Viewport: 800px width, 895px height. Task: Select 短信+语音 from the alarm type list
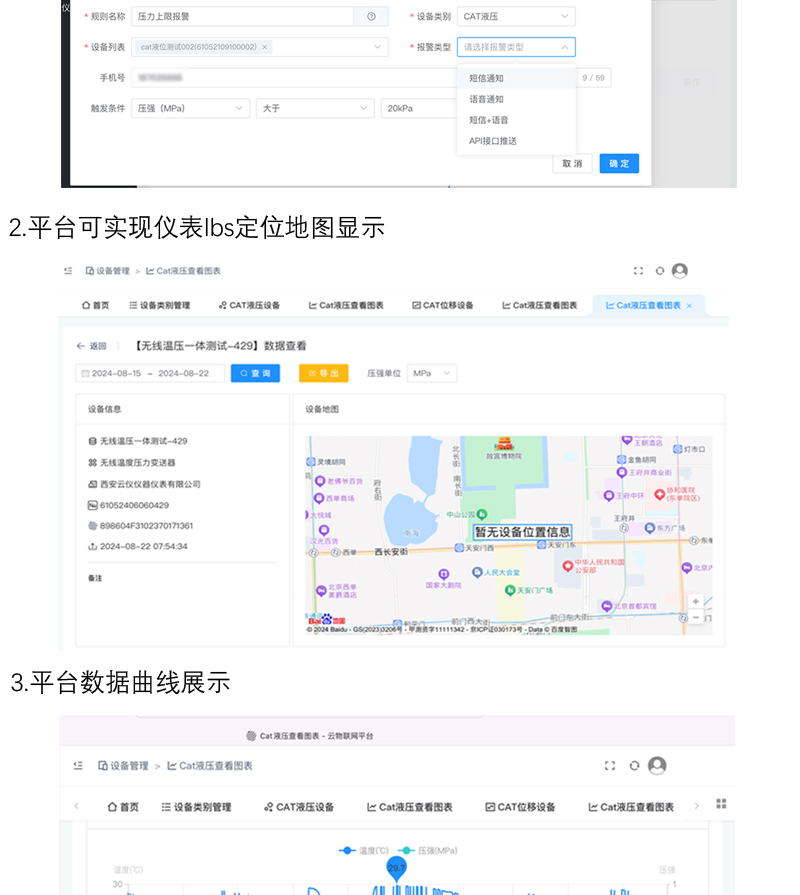click(x=489, y=120)
